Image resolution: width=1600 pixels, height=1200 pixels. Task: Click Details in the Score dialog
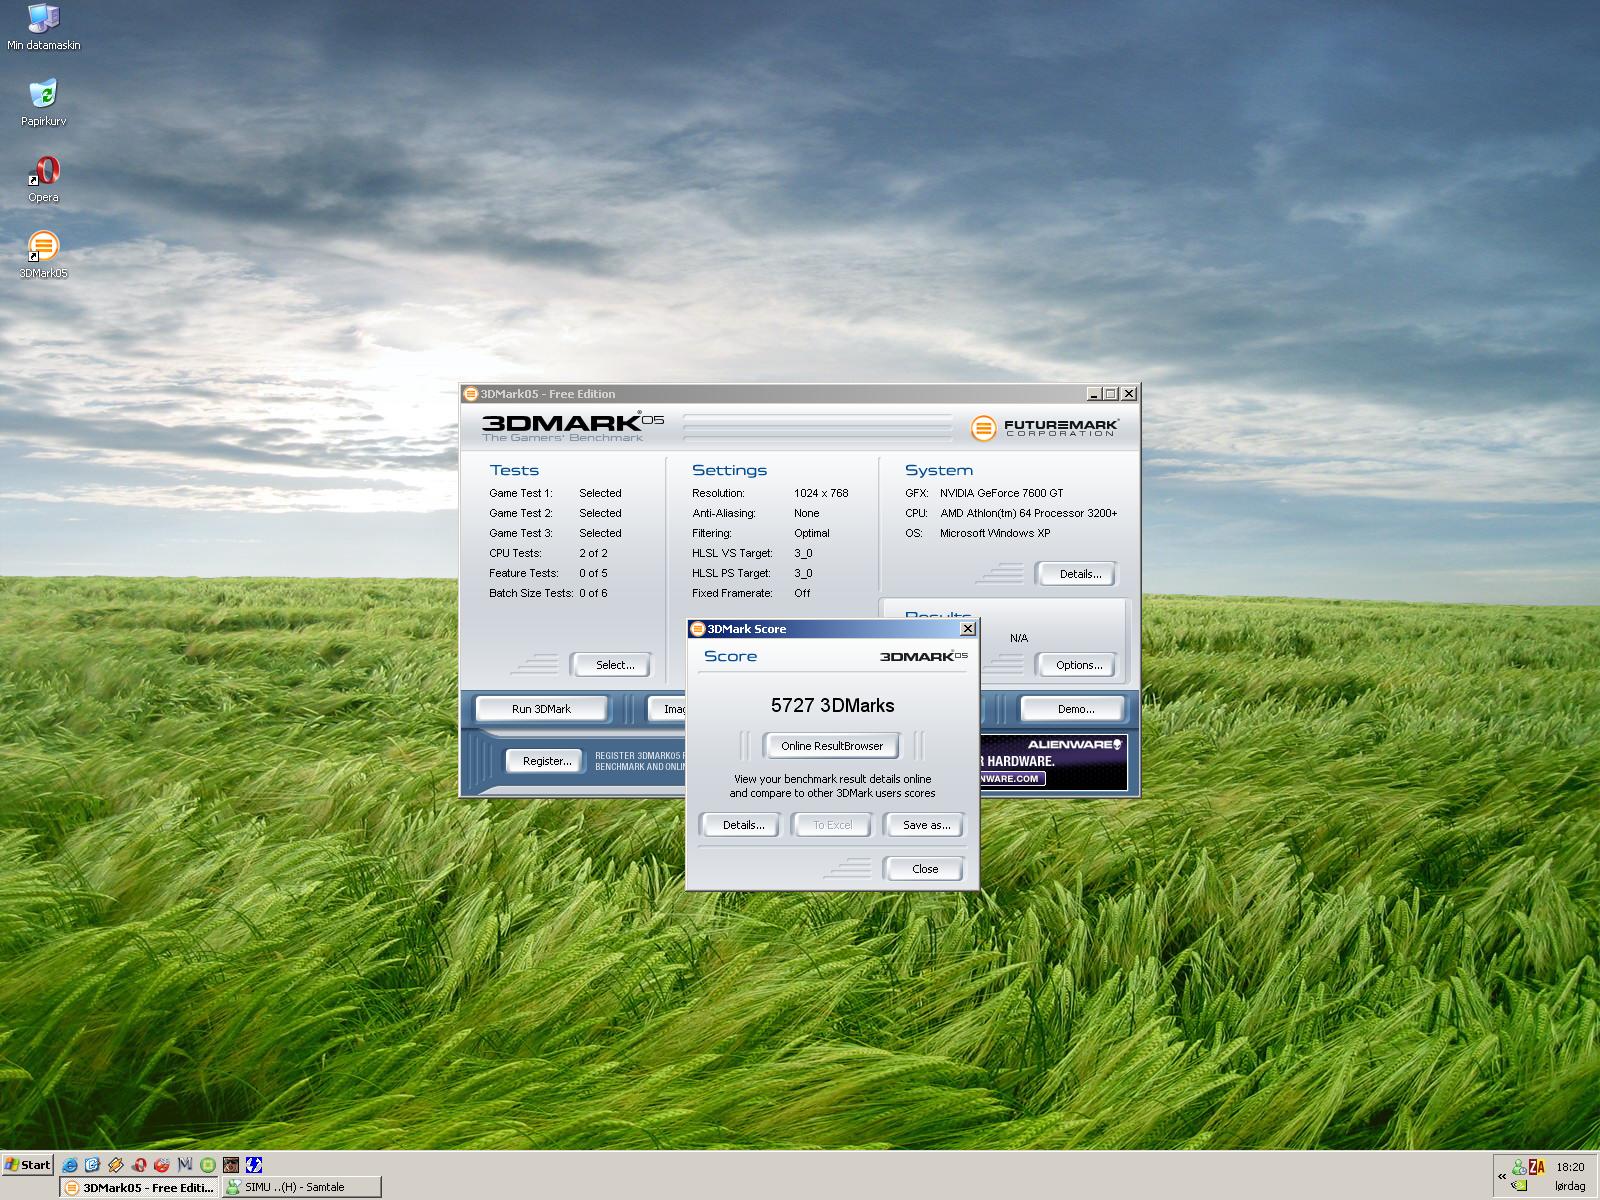(743, 825)
